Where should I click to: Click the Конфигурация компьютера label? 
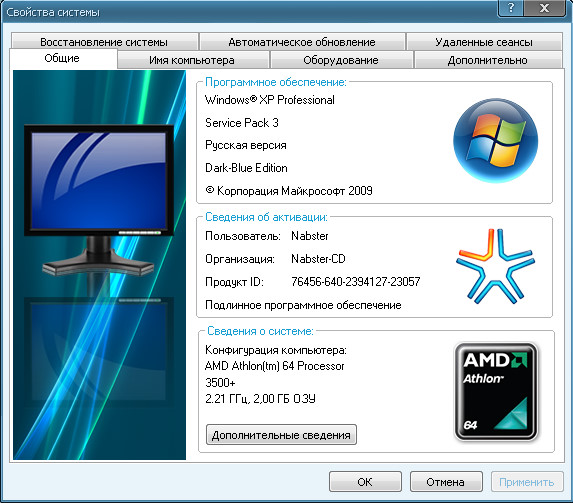pos(276,350)
